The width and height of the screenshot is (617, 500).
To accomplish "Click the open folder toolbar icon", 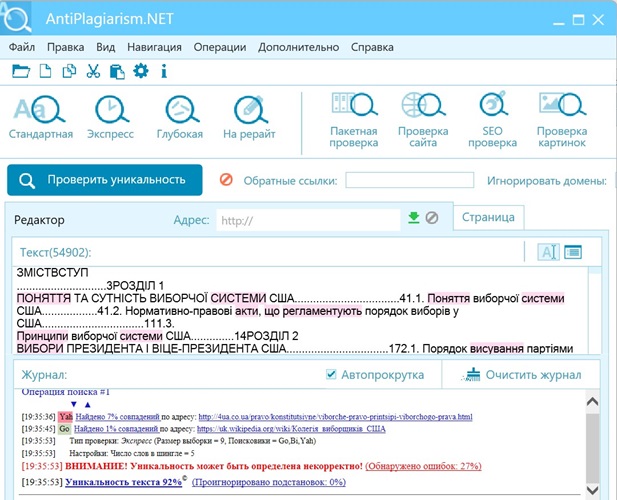I will point(21,71).
